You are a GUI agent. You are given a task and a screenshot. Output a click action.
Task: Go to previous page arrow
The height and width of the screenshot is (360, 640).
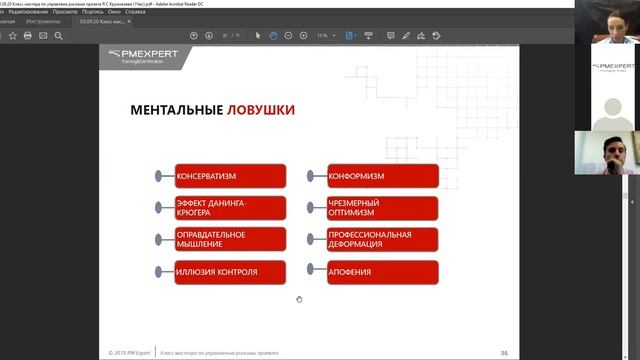(194, 36)
